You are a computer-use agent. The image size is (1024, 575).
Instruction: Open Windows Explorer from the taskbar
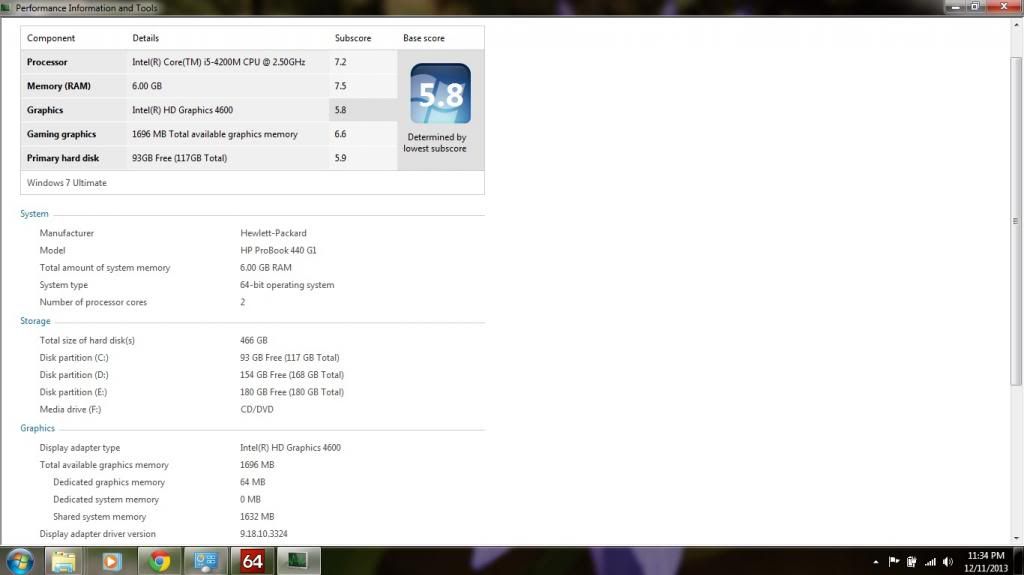pos(63,561)
